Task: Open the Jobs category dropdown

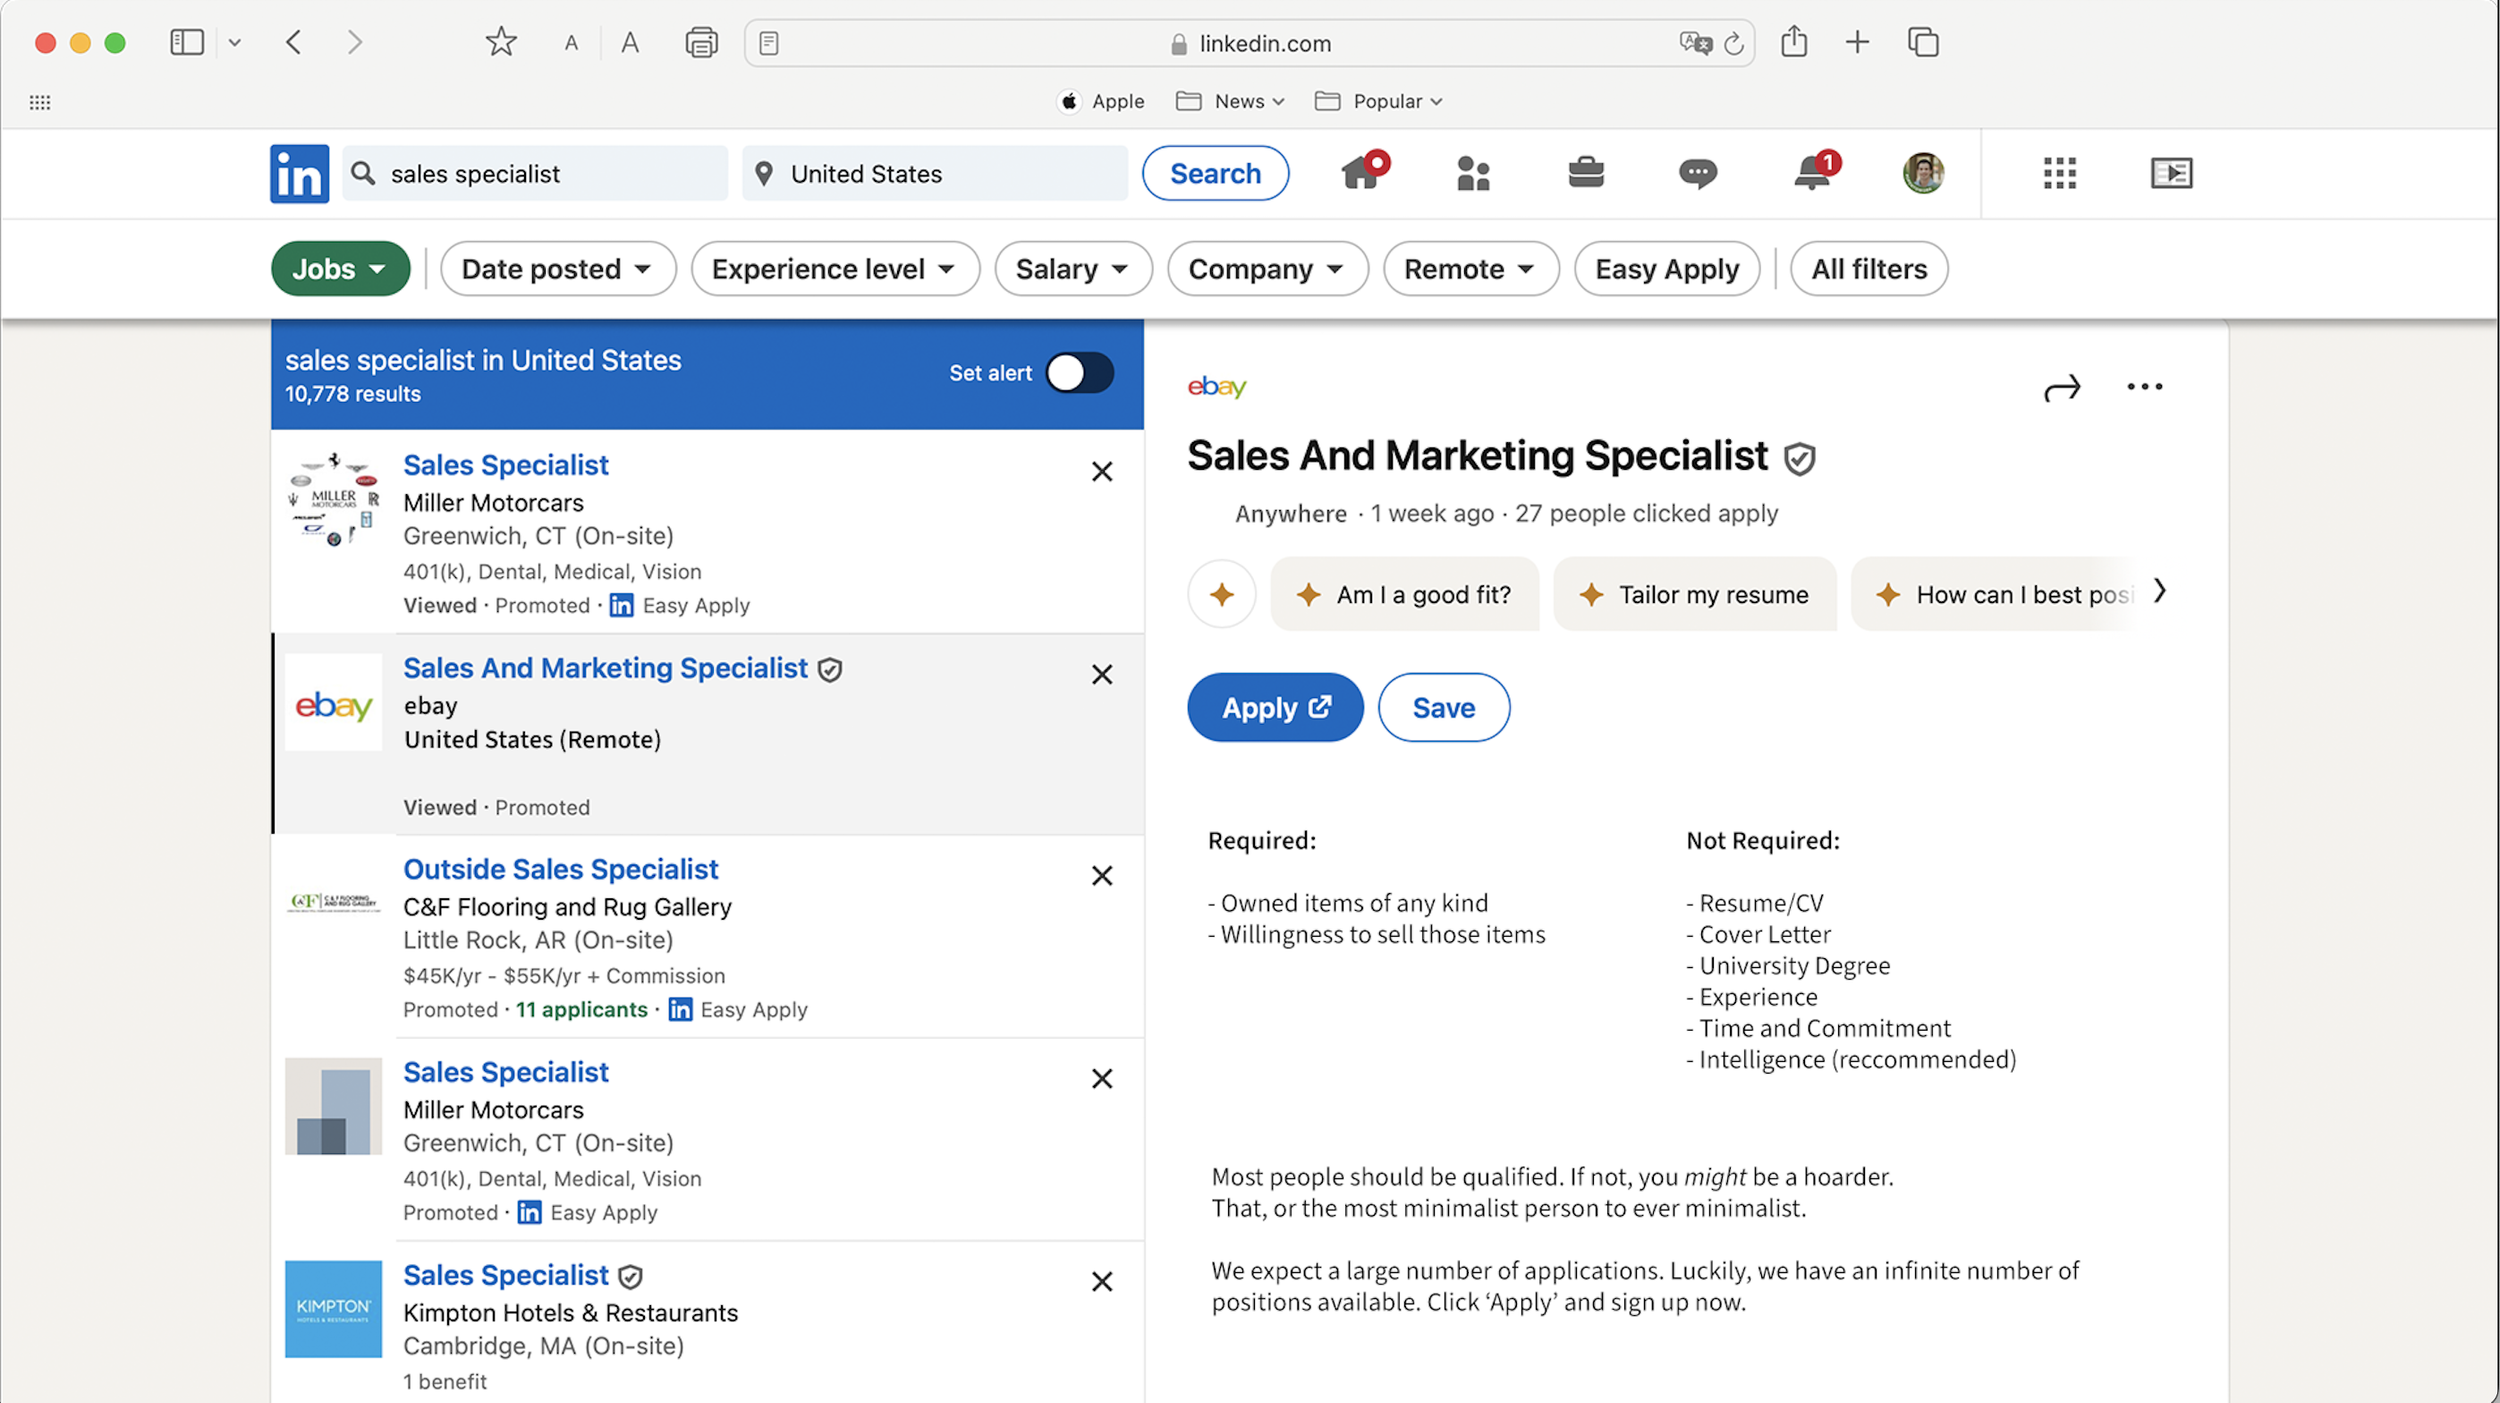Action: click(340, 269)
